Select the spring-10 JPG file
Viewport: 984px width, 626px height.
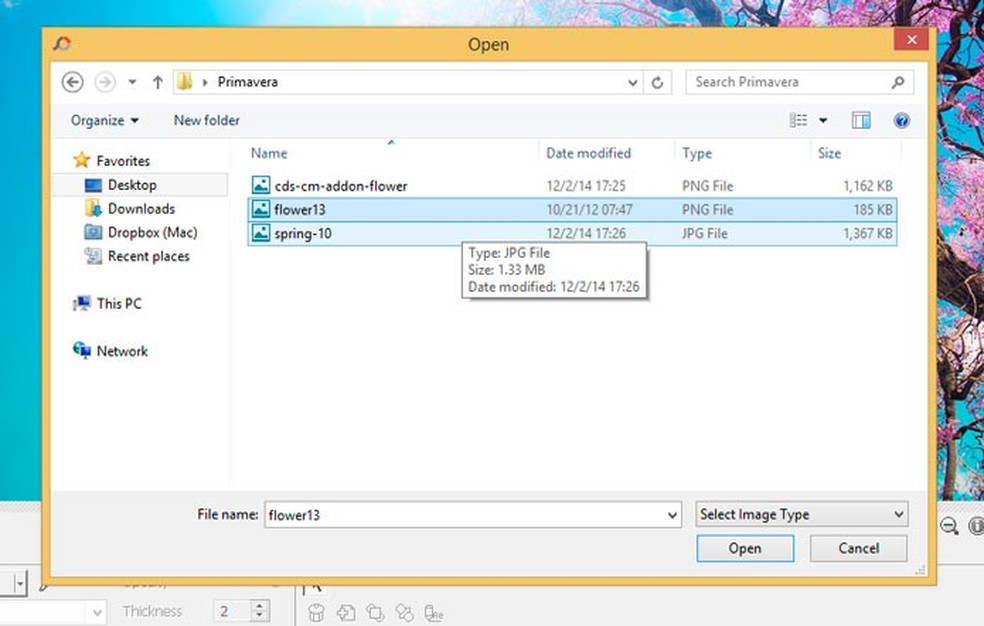coord(572,233)
